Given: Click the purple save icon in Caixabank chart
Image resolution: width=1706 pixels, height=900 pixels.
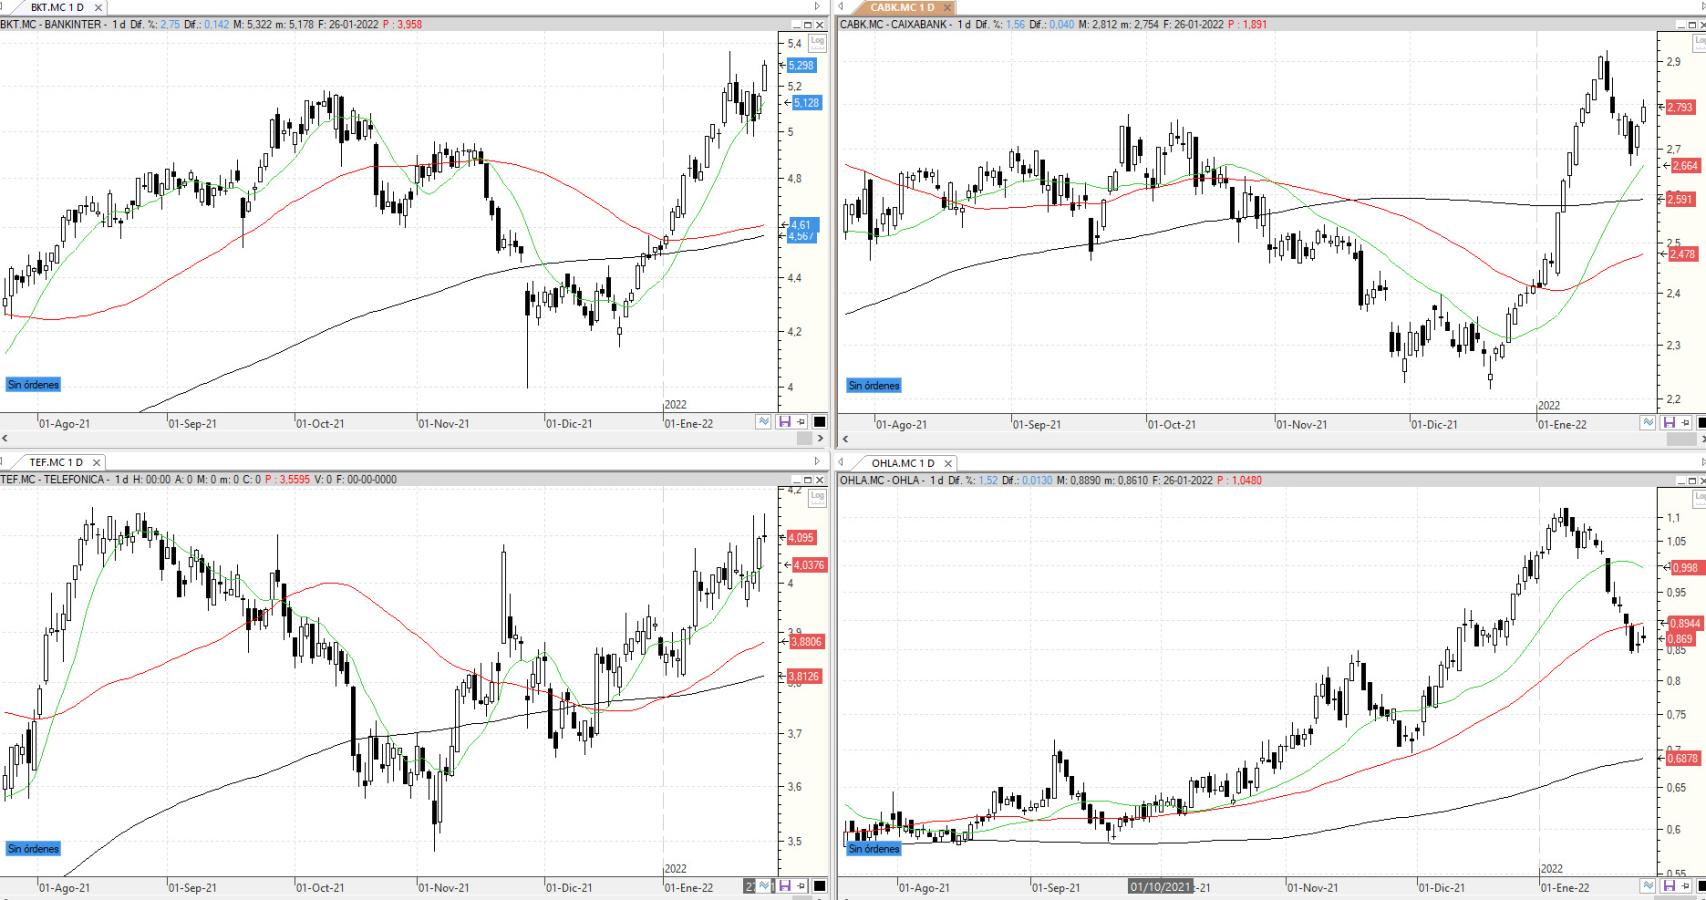Looking at the screenshot, I should (1669, 423).
